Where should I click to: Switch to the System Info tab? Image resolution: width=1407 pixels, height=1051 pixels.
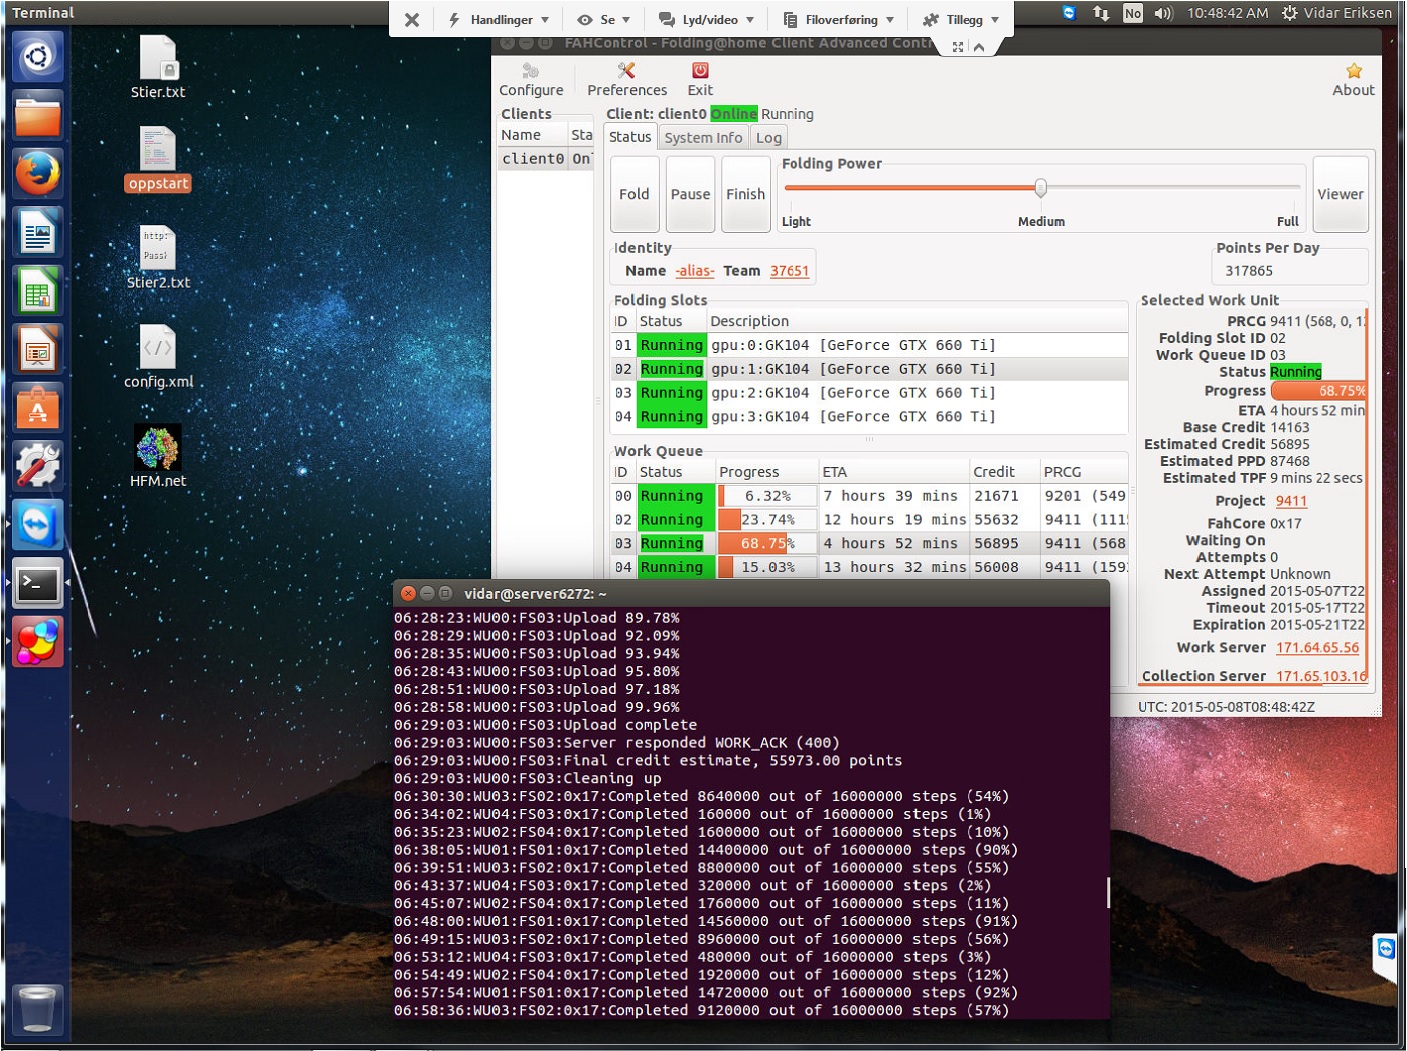(x=703, y=138)
